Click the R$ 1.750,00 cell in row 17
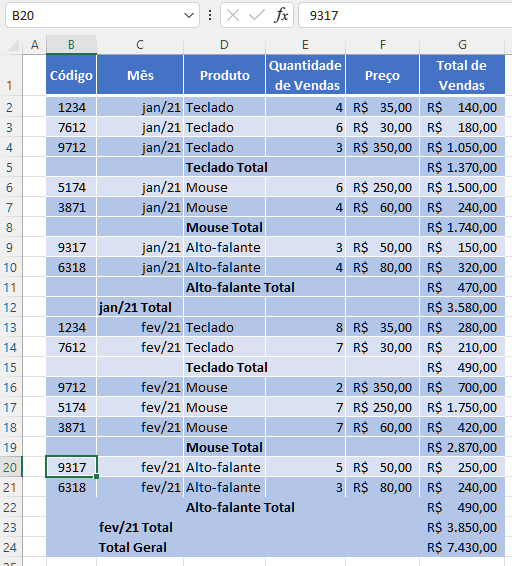The height and width of the screenshot is (566, 512). click(x=462, y=408)
